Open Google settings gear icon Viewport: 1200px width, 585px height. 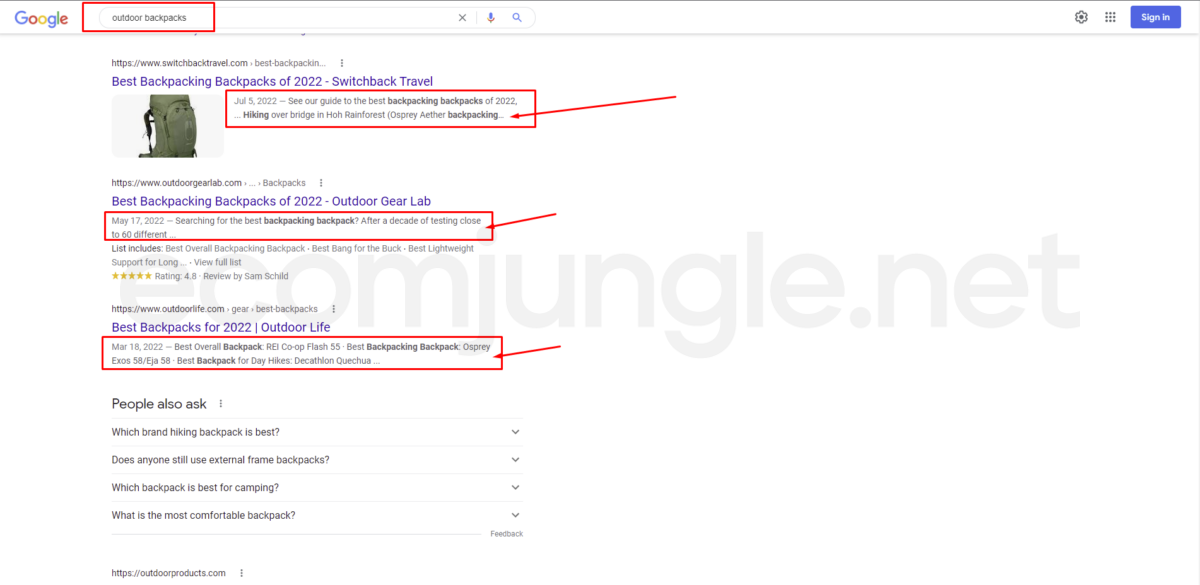1081,17
